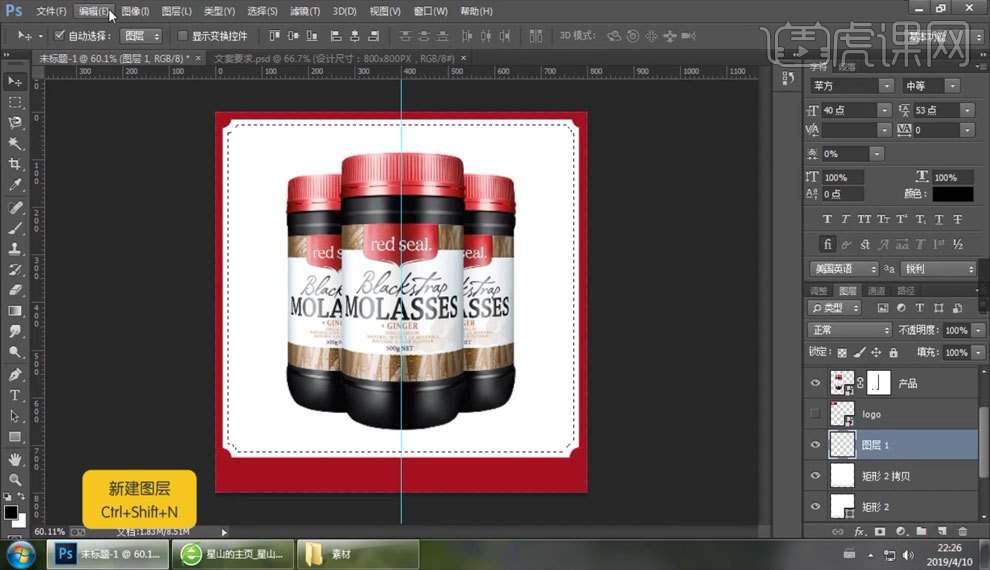Filter layers by pixel layers icon
Image resolution: width=990 pixels, height=570 pixels.
[x=883, y=308]
